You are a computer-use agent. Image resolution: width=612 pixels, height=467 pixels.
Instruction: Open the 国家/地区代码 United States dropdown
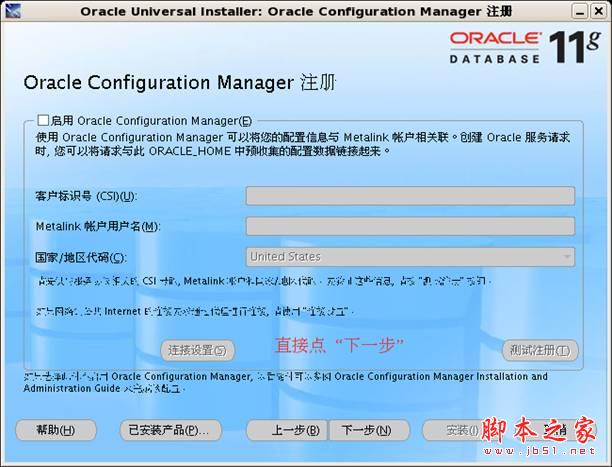[410, 257]
